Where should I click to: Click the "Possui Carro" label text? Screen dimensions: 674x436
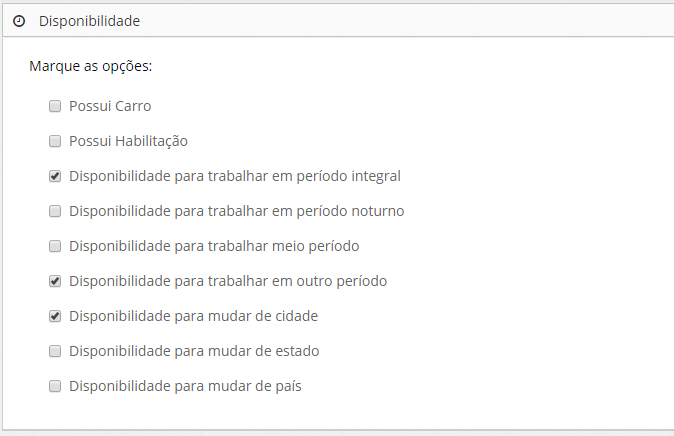tap(110, 106)
